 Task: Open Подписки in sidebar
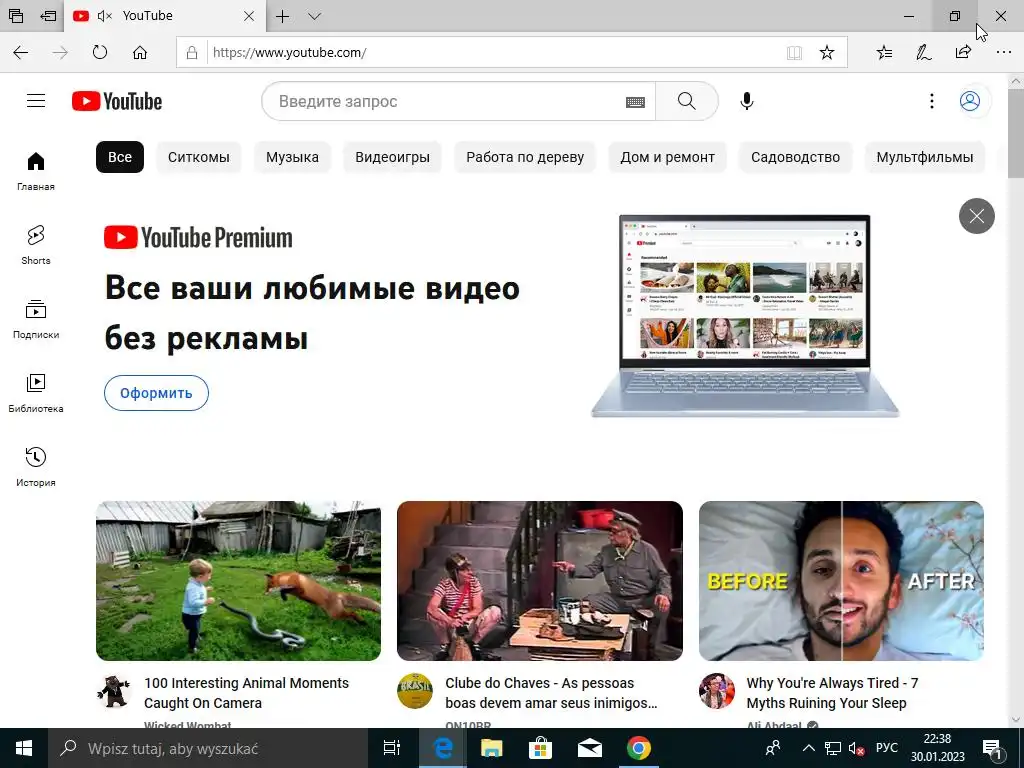pyautogui.click(x=36, y=319)
